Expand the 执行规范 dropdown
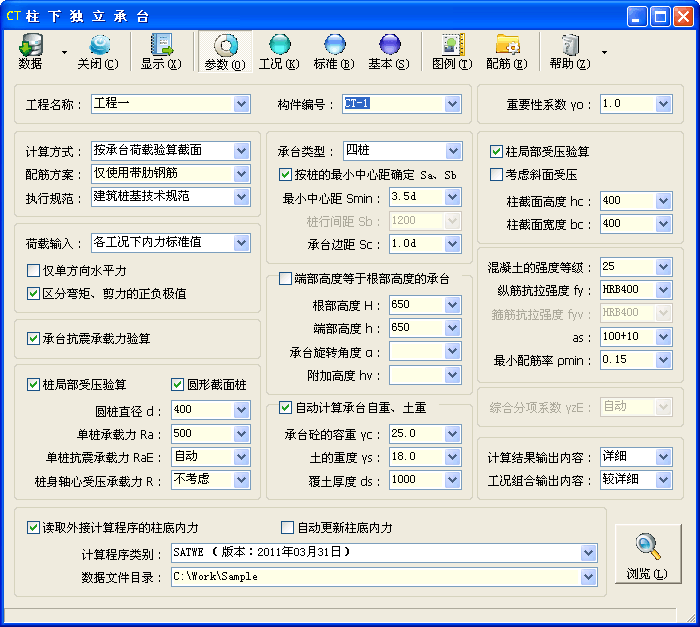700x627 pixels. [x=242, y=196]
